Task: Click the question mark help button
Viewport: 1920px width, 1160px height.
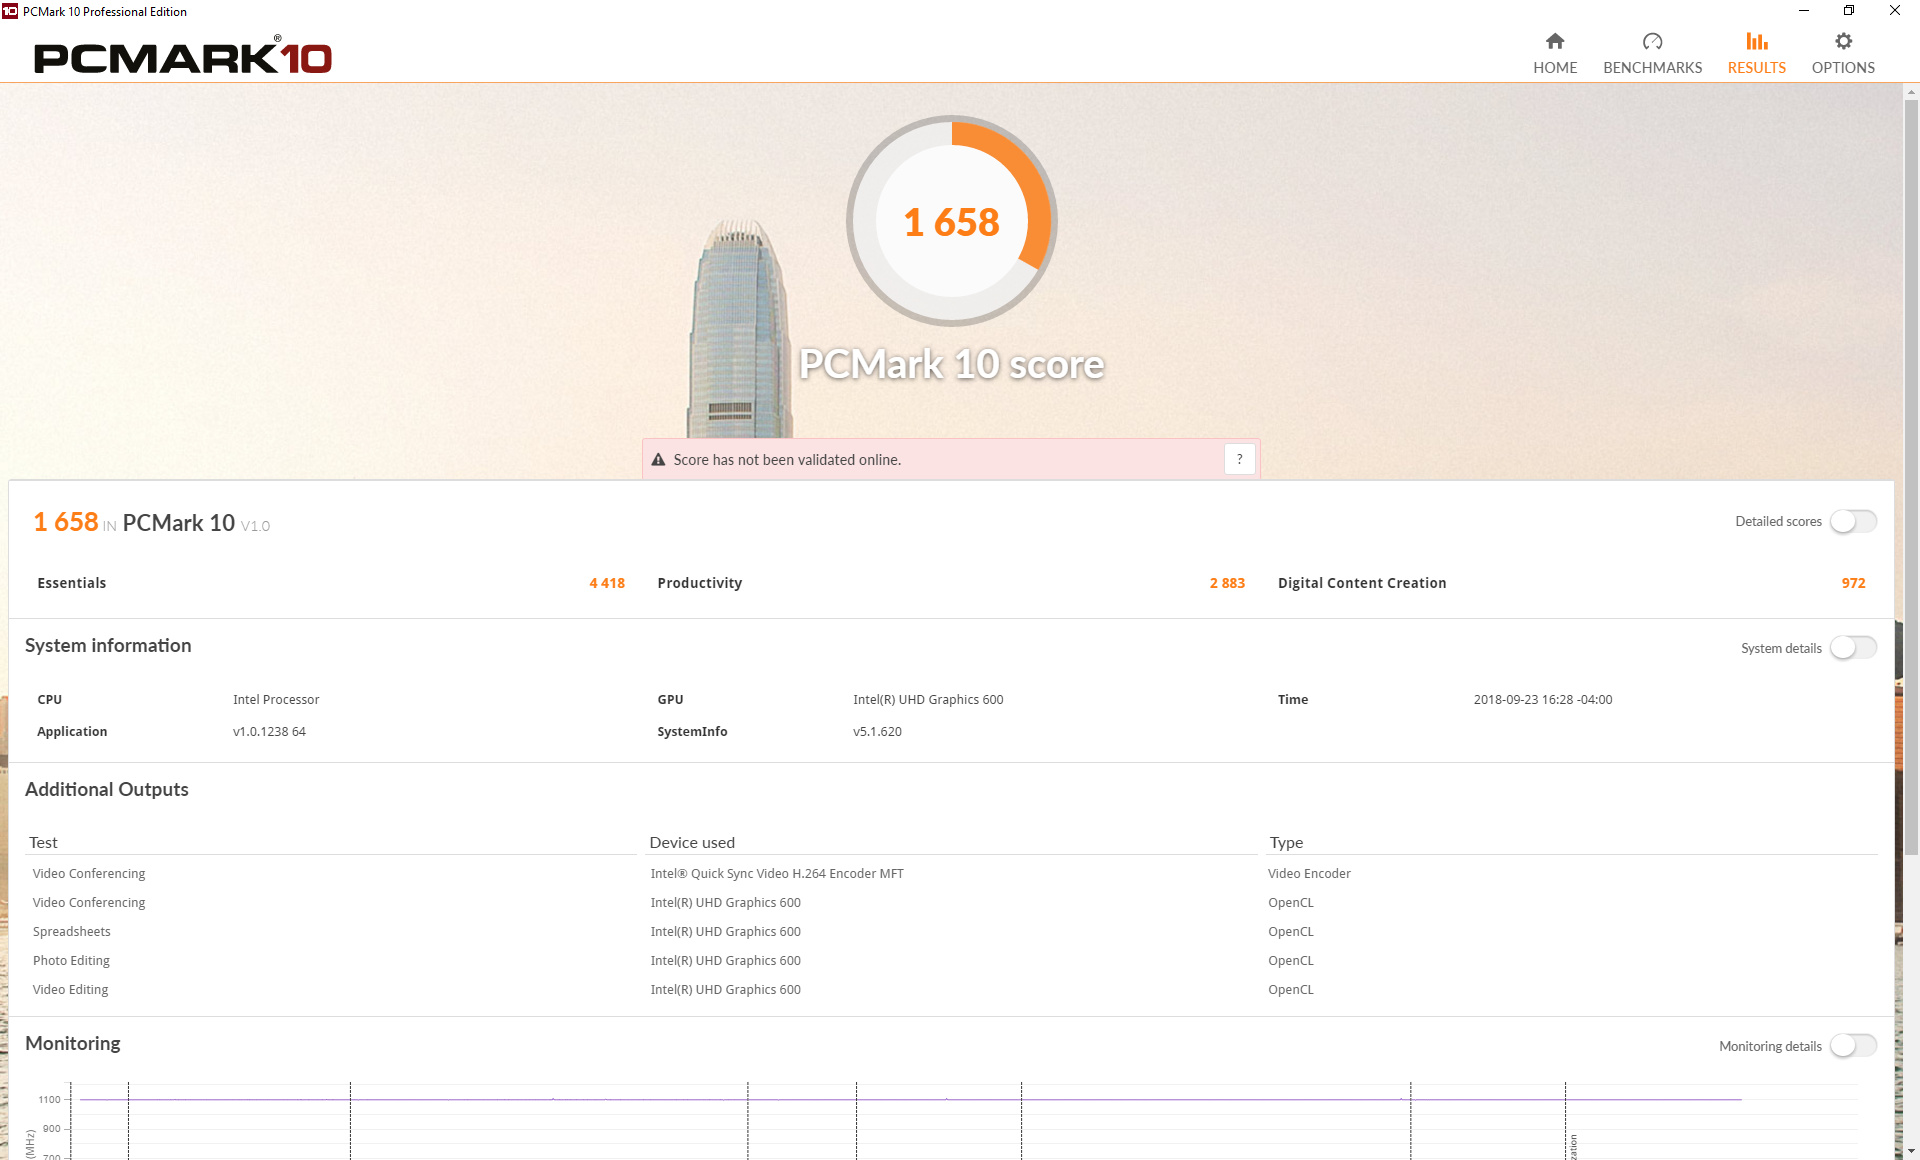Action: [x=1239, y=459]
